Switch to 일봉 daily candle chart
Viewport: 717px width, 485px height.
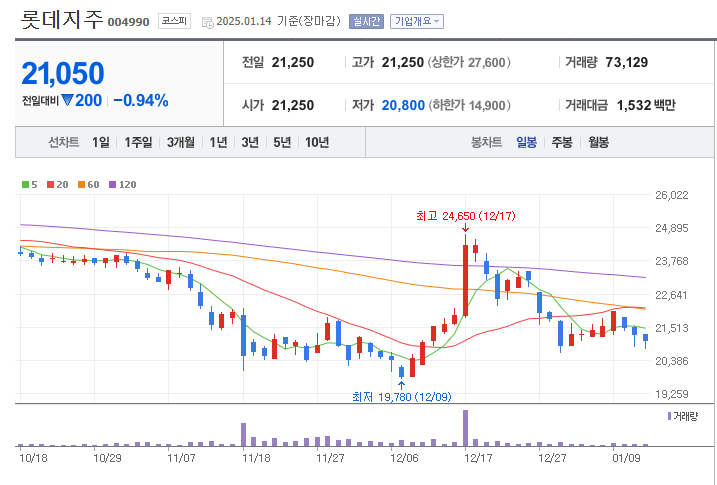526,142
